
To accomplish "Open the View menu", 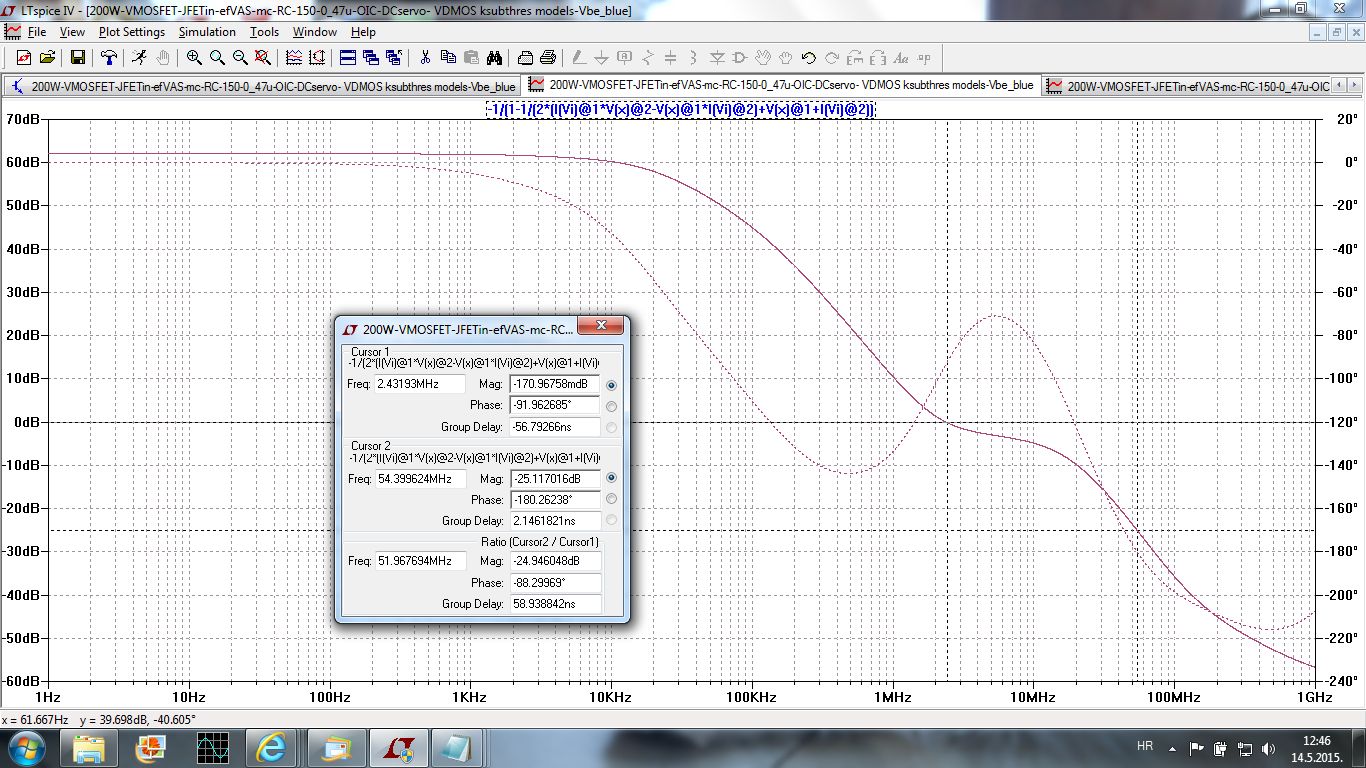I will 72,32.
